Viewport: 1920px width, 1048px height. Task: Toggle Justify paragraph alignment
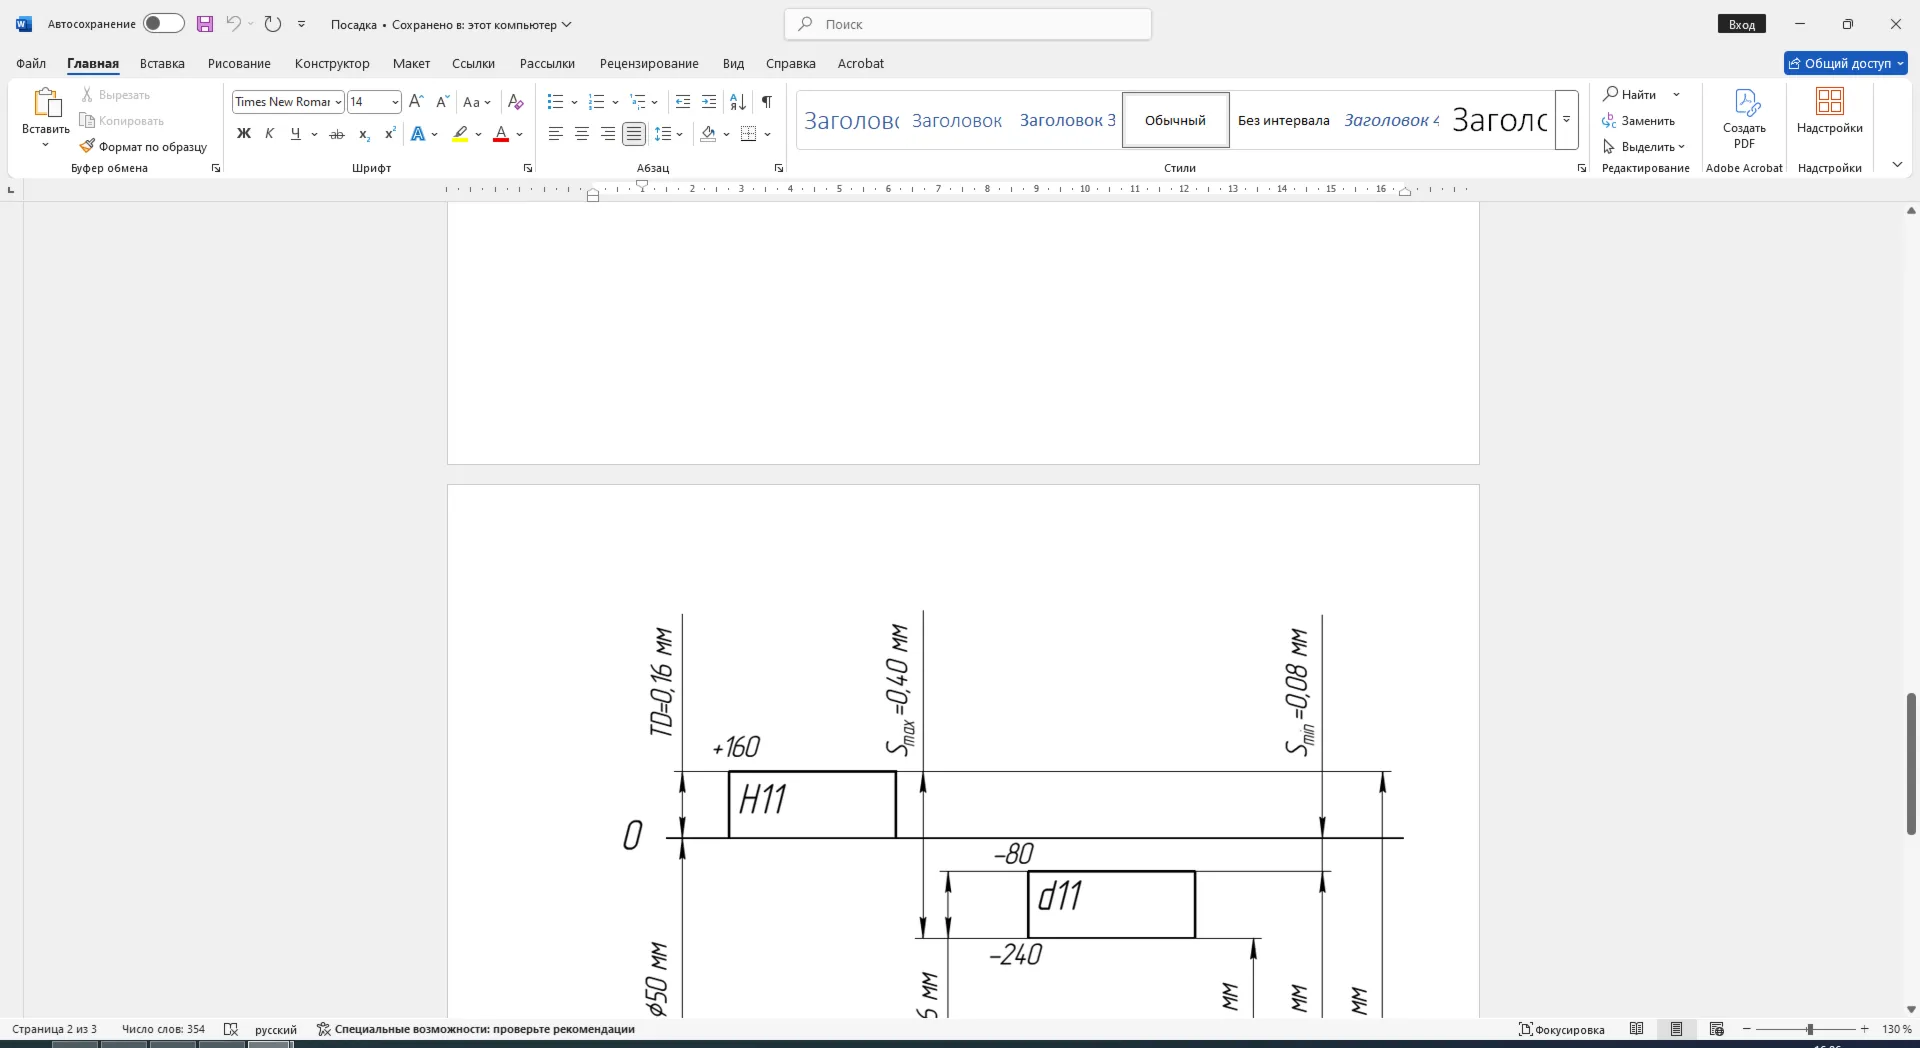point(634,134)
